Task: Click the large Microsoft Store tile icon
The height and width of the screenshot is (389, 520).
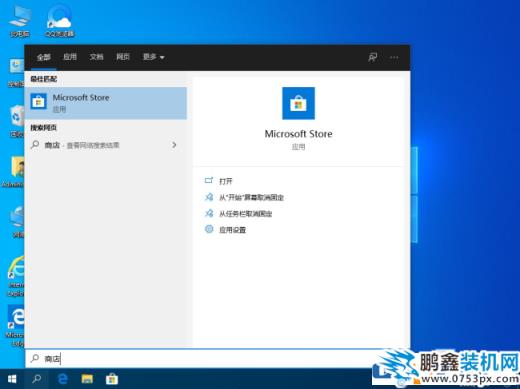Action: pyautogui.click(x=298, y=103)
